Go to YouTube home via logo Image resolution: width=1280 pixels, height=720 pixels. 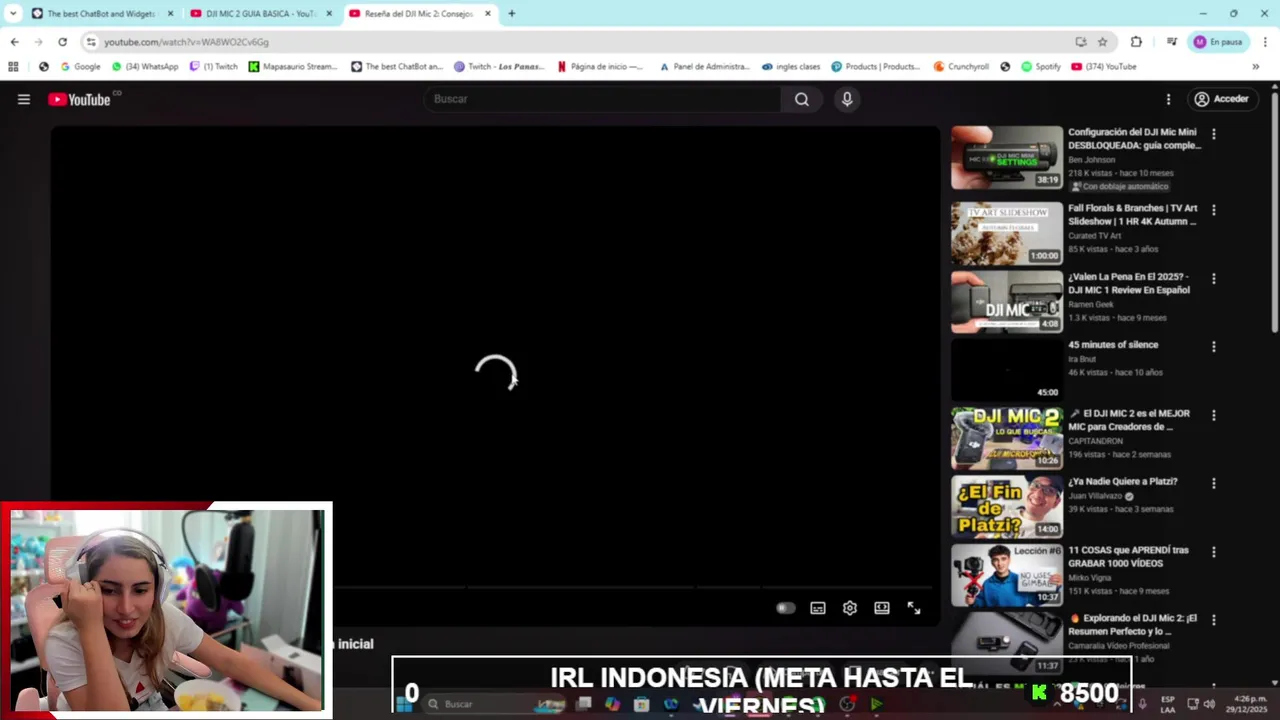coord(79,99)
